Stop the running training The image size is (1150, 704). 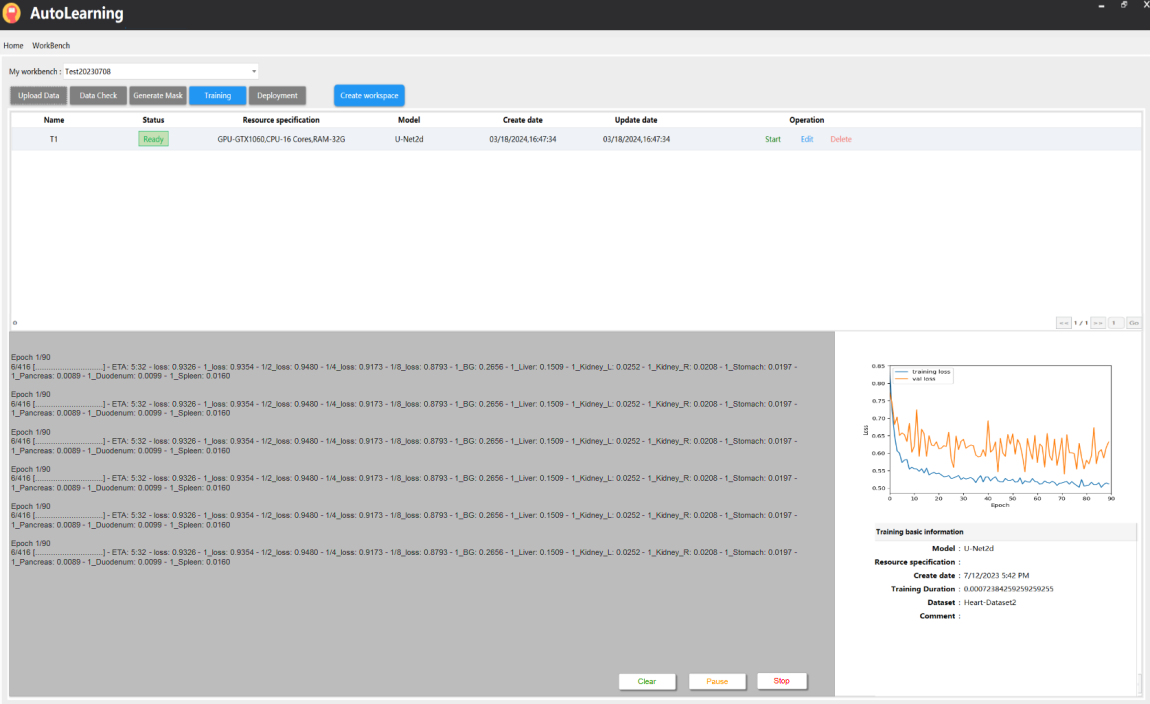point(782,681)
